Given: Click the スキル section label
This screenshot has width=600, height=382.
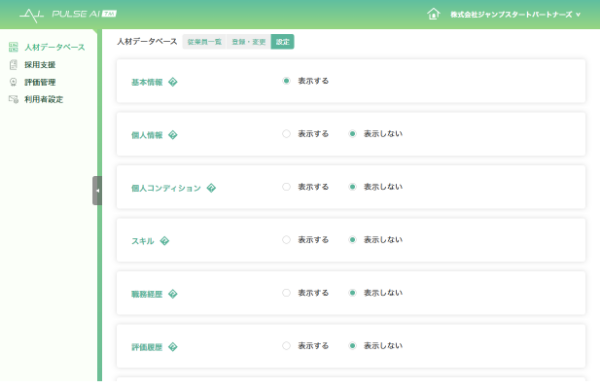Looking at the screenshot, I should tap(143, 241).
